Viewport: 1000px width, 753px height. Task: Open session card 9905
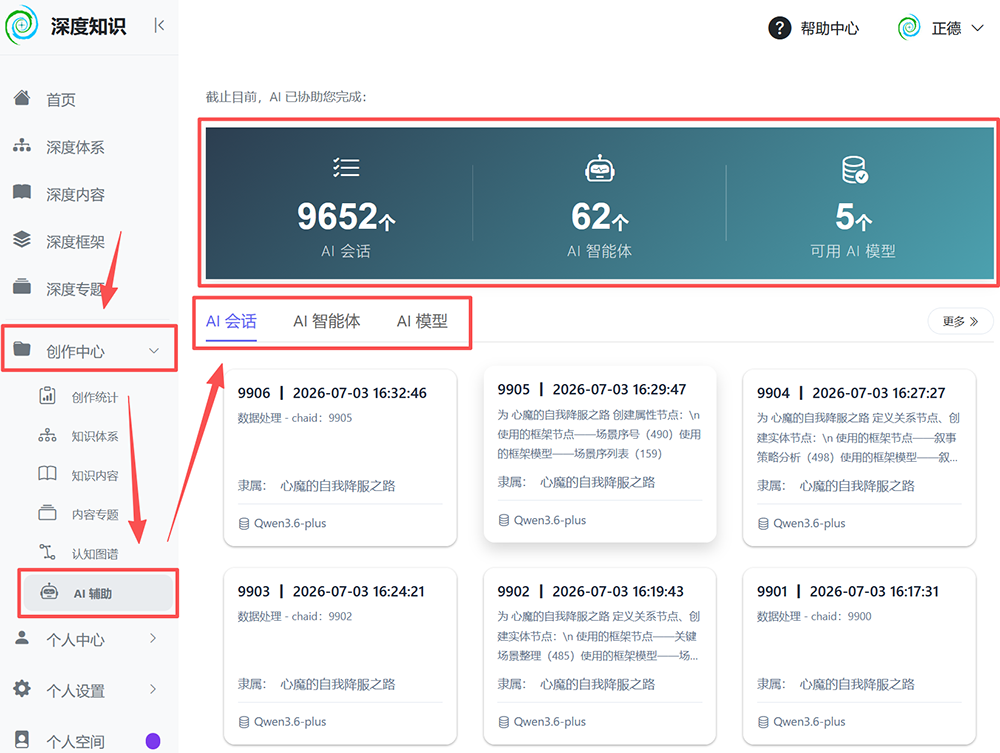point(599,454)
